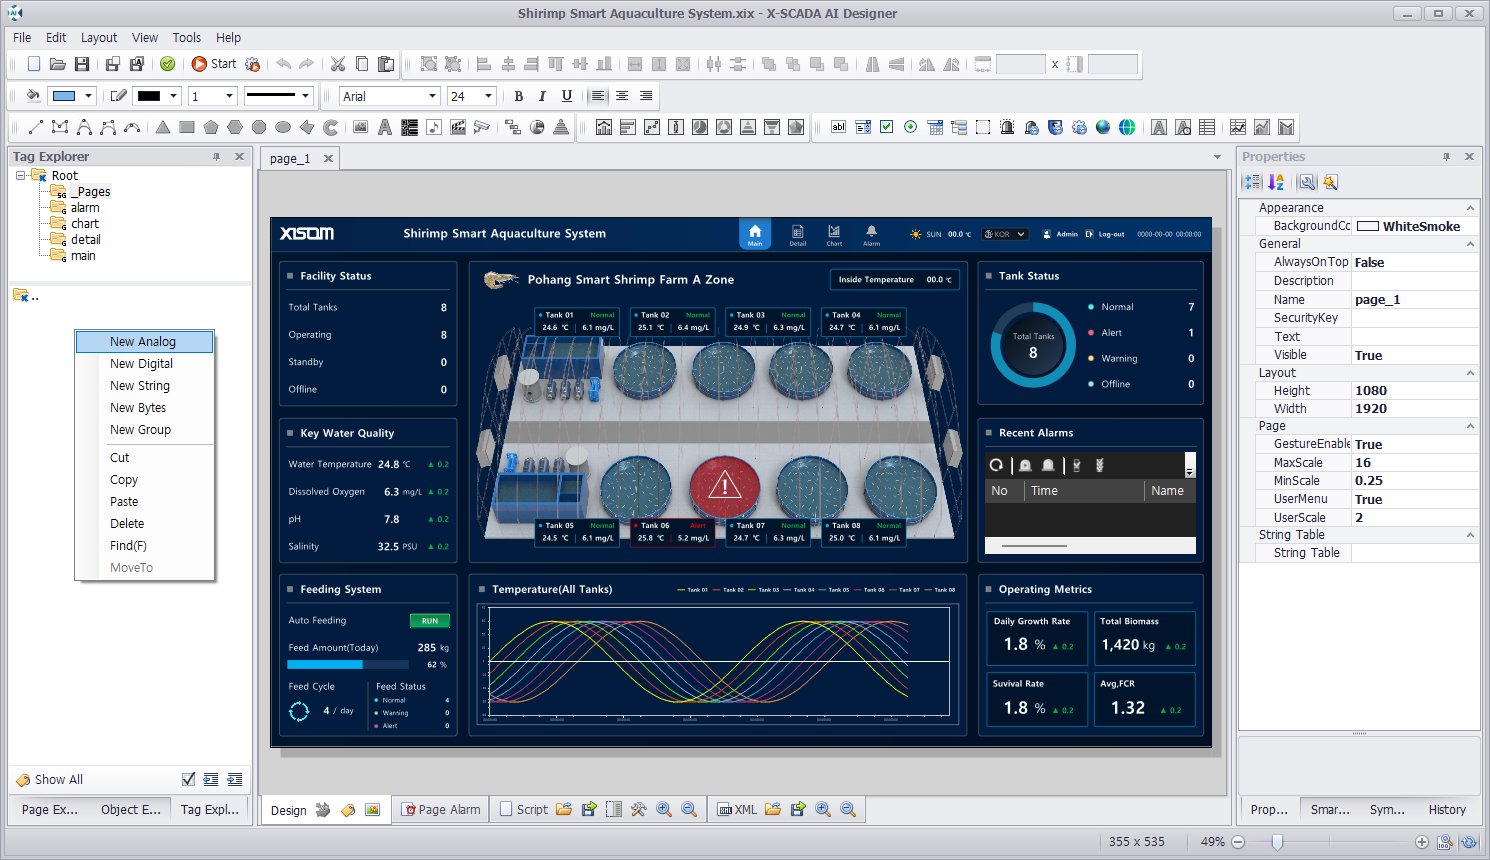Click the tools icon beside Script tab
The image size is (1490, 860).
pyautogui.click(x=639, y=809)
